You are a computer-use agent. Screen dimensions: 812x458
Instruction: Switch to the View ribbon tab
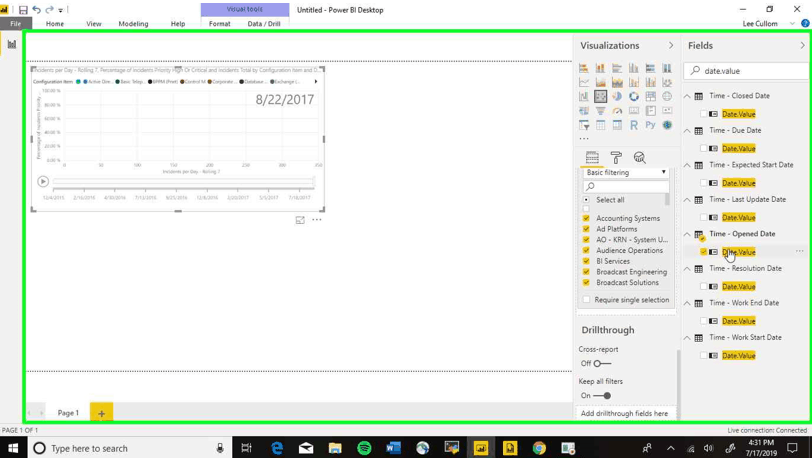[x=94, y=24]
